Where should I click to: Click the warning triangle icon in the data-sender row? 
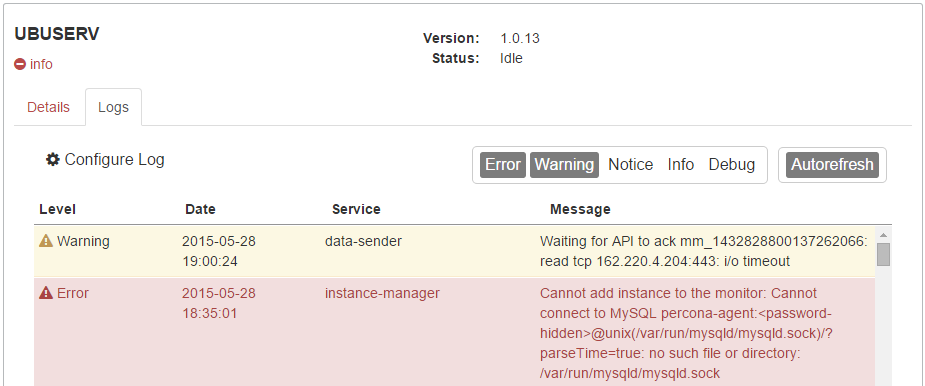click(46, 241)
